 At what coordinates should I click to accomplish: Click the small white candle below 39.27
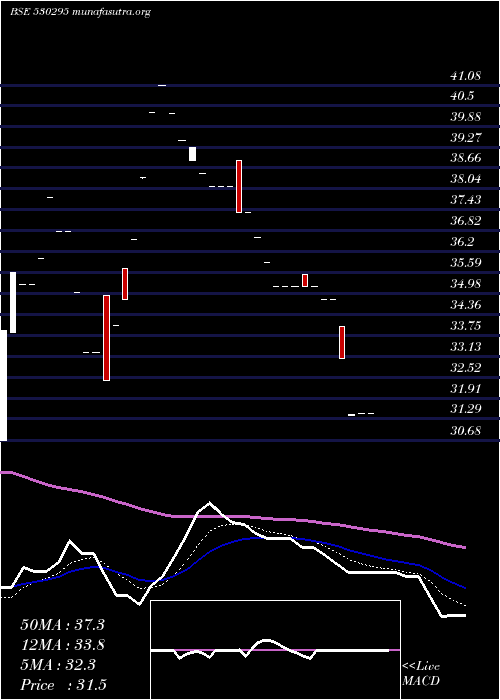tap(192, 154)
